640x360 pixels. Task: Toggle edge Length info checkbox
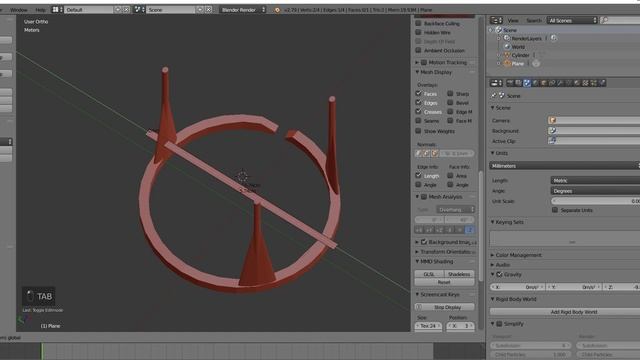tap(418, 176)
